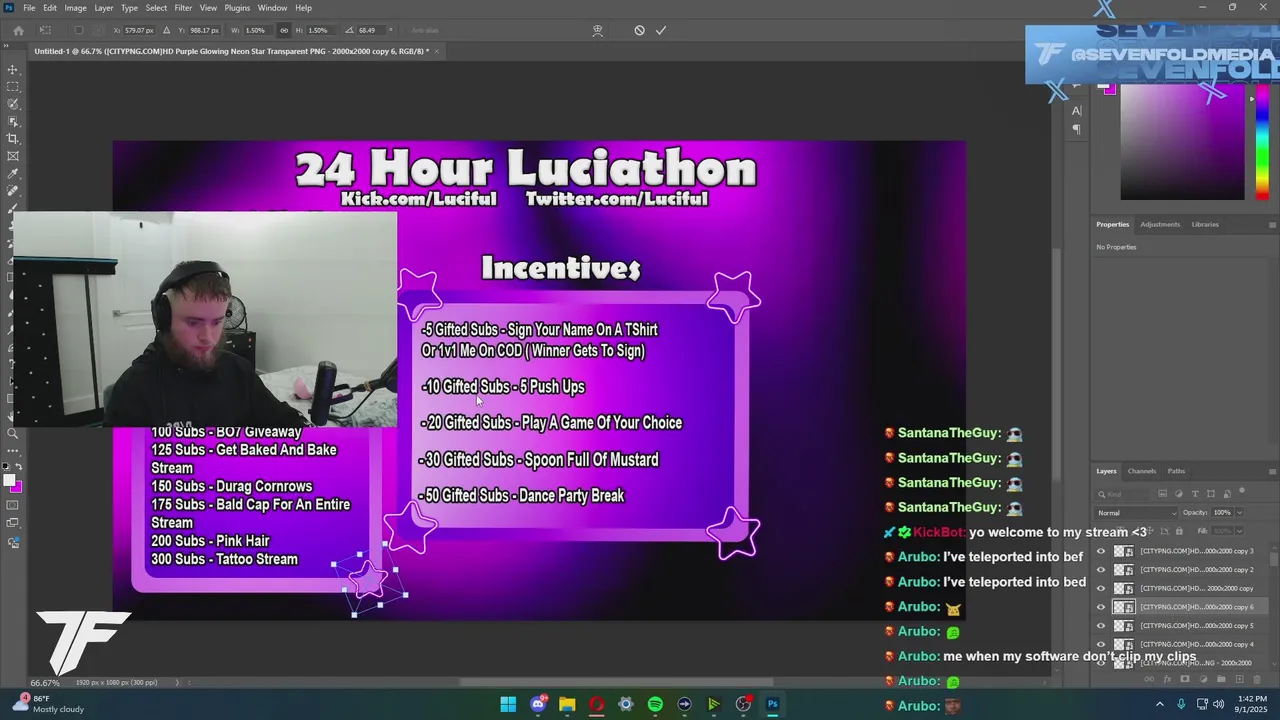1280x720 pixels.
Task: Select the Zoom tool in toolbar
Action: point(13,434)
